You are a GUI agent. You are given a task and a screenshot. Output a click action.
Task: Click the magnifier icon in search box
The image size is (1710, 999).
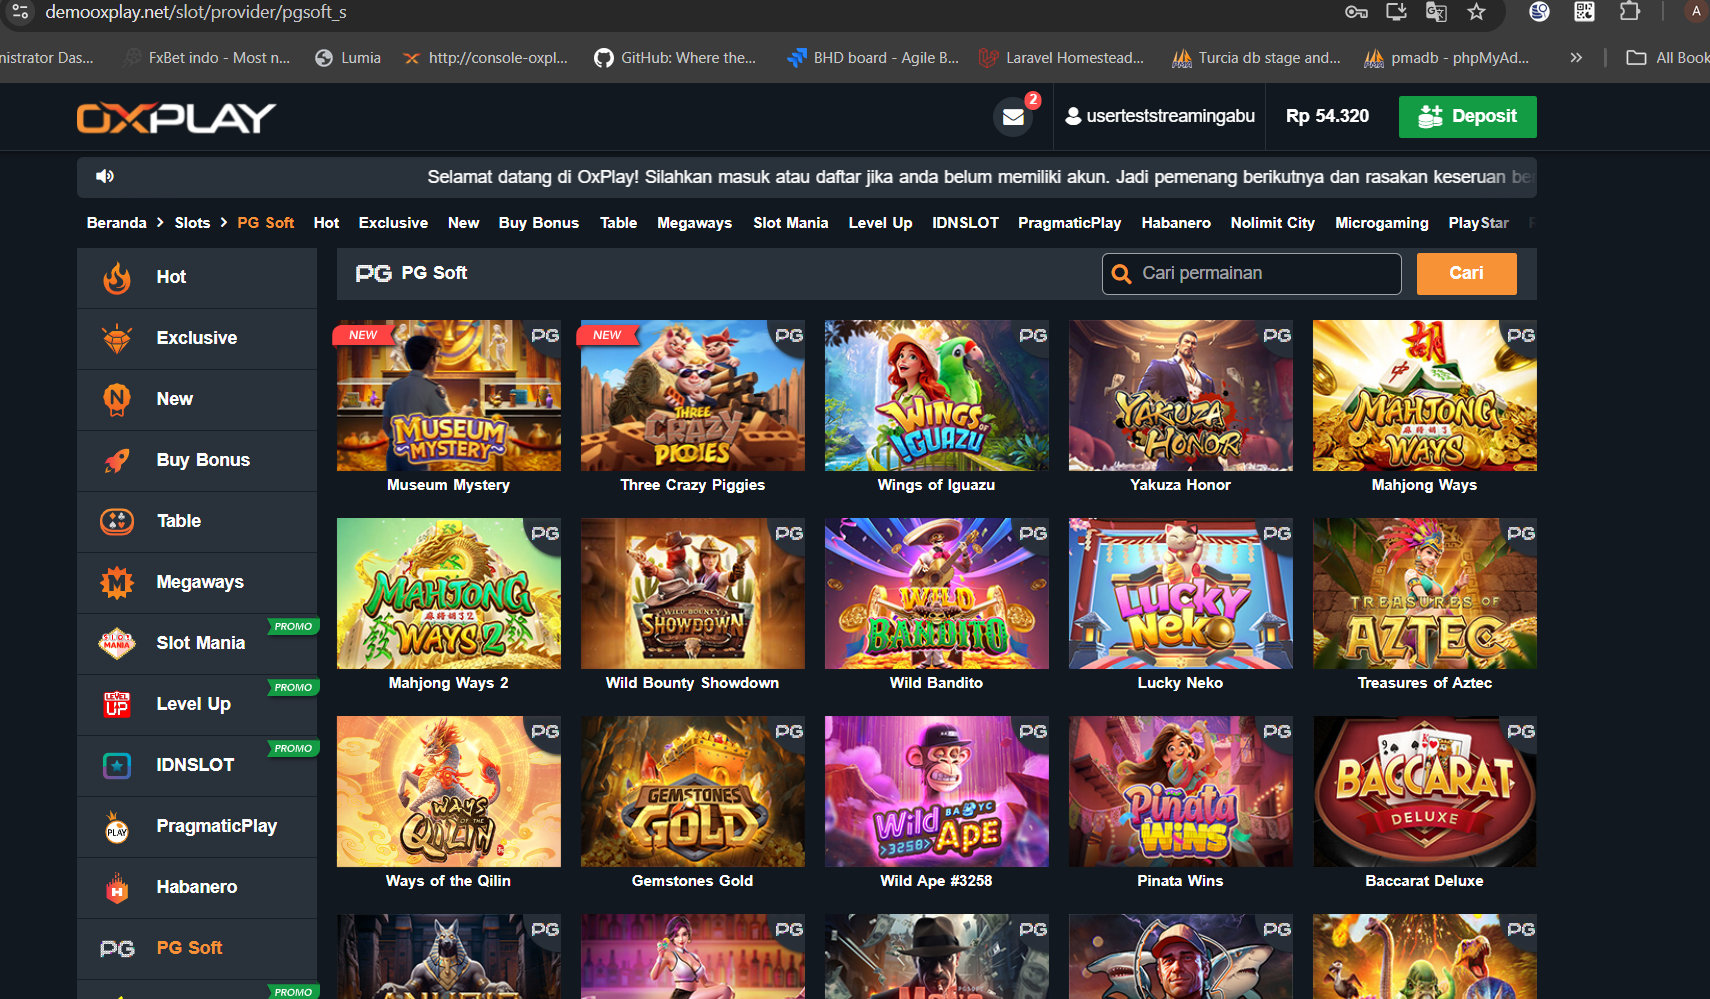click(1122, 274)
